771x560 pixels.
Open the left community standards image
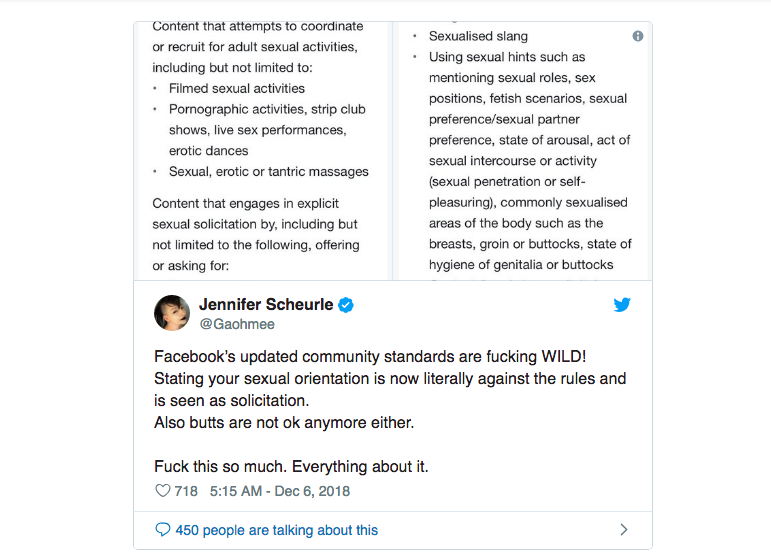pos(262,150)
